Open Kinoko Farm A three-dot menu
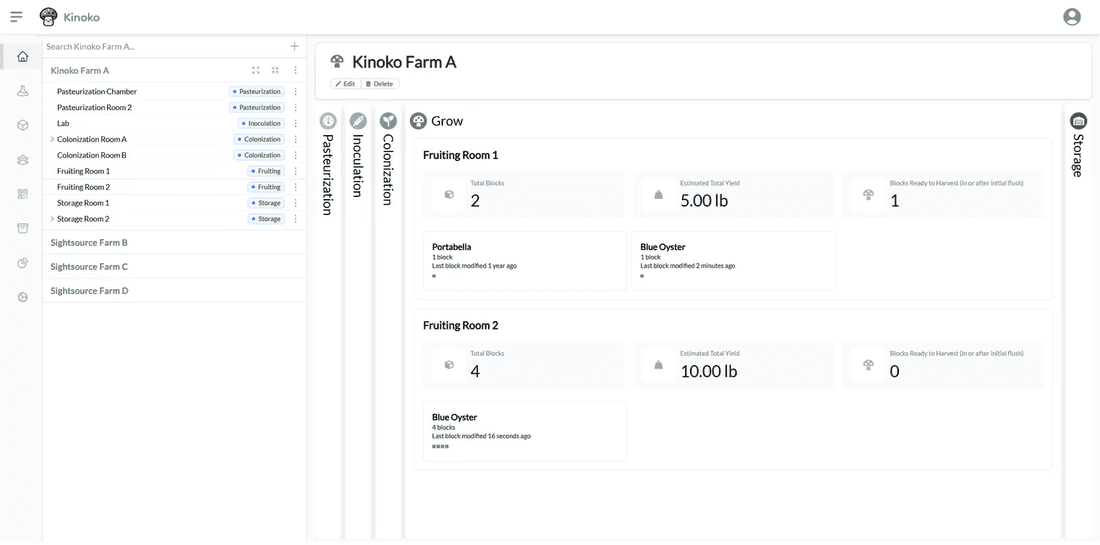Screen dimensions: 1100x545 (x=295, y=70)
